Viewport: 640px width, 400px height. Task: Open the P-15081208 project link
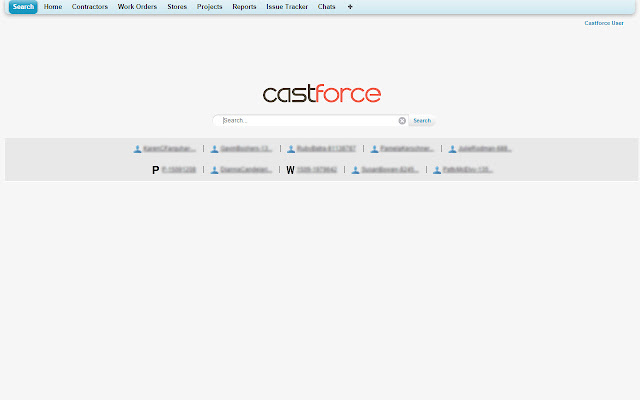tap(179, 169)
